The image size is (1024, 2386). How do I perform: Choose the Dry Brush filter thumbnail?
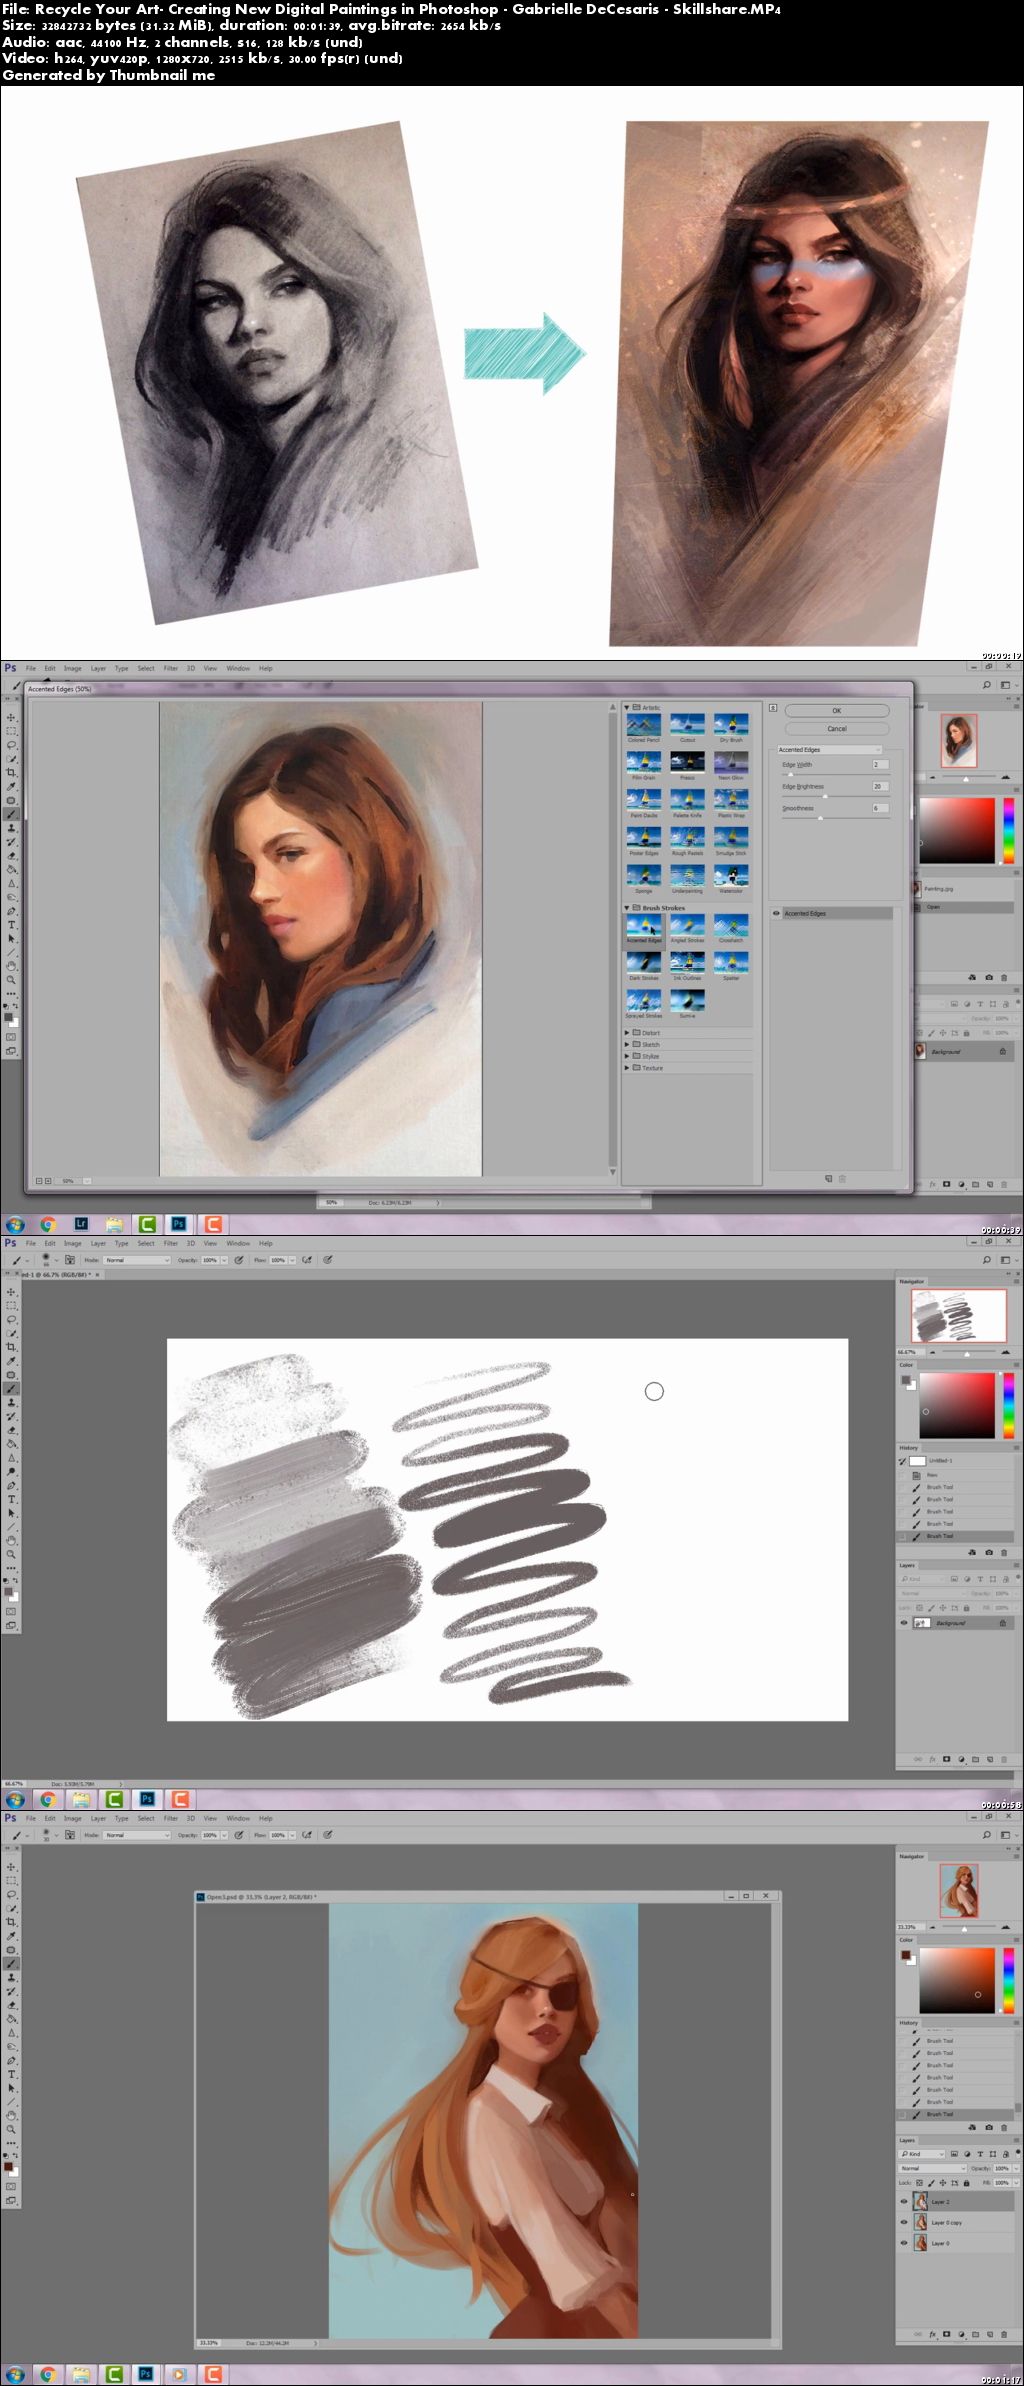click(x=731, y=724)
